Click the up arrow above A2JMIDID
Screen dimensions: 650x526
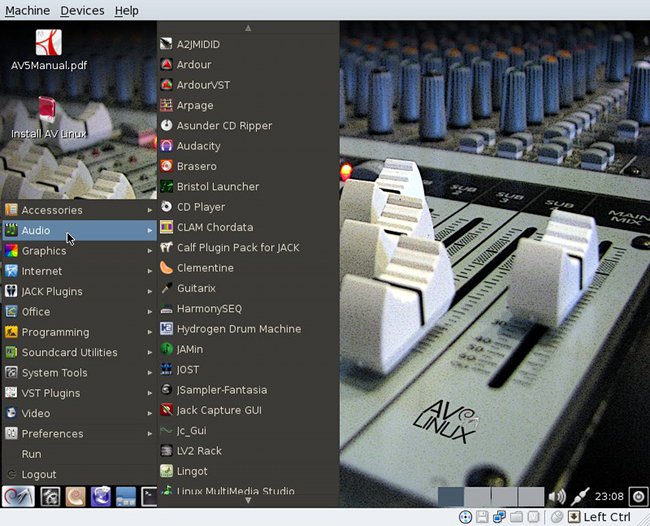pos(248,28)
